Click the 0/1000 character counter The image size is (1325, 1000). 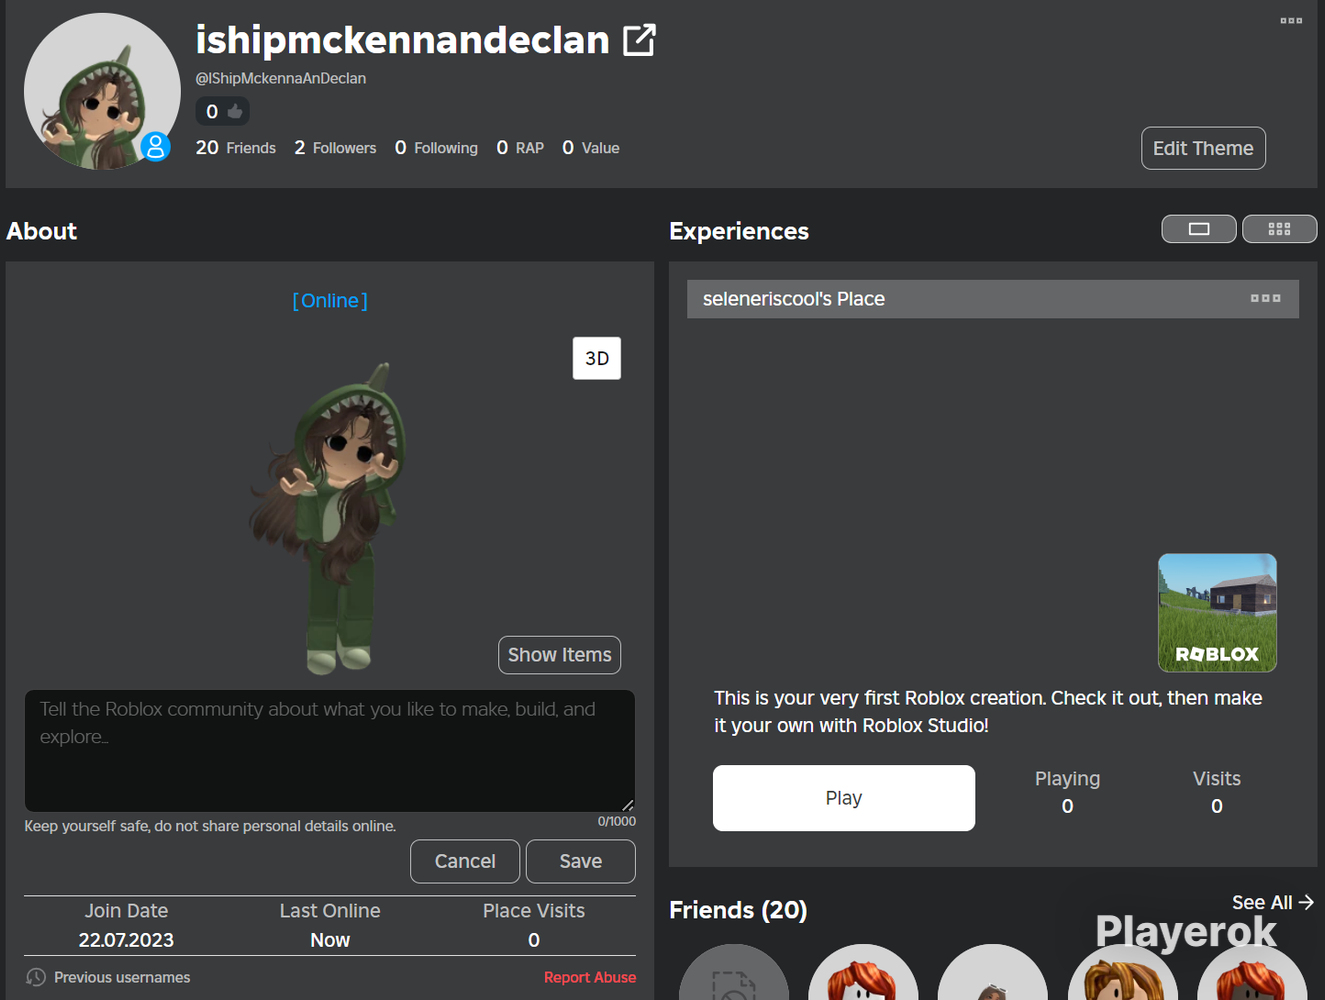pos(617,821)
